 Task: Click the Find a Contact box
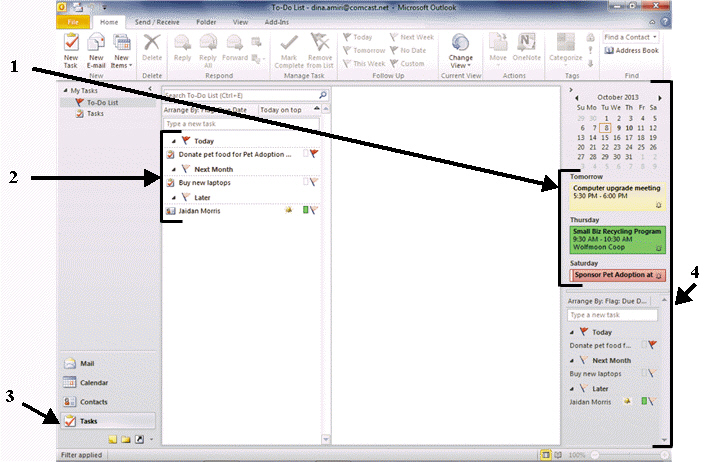click(x=630, y=37)
